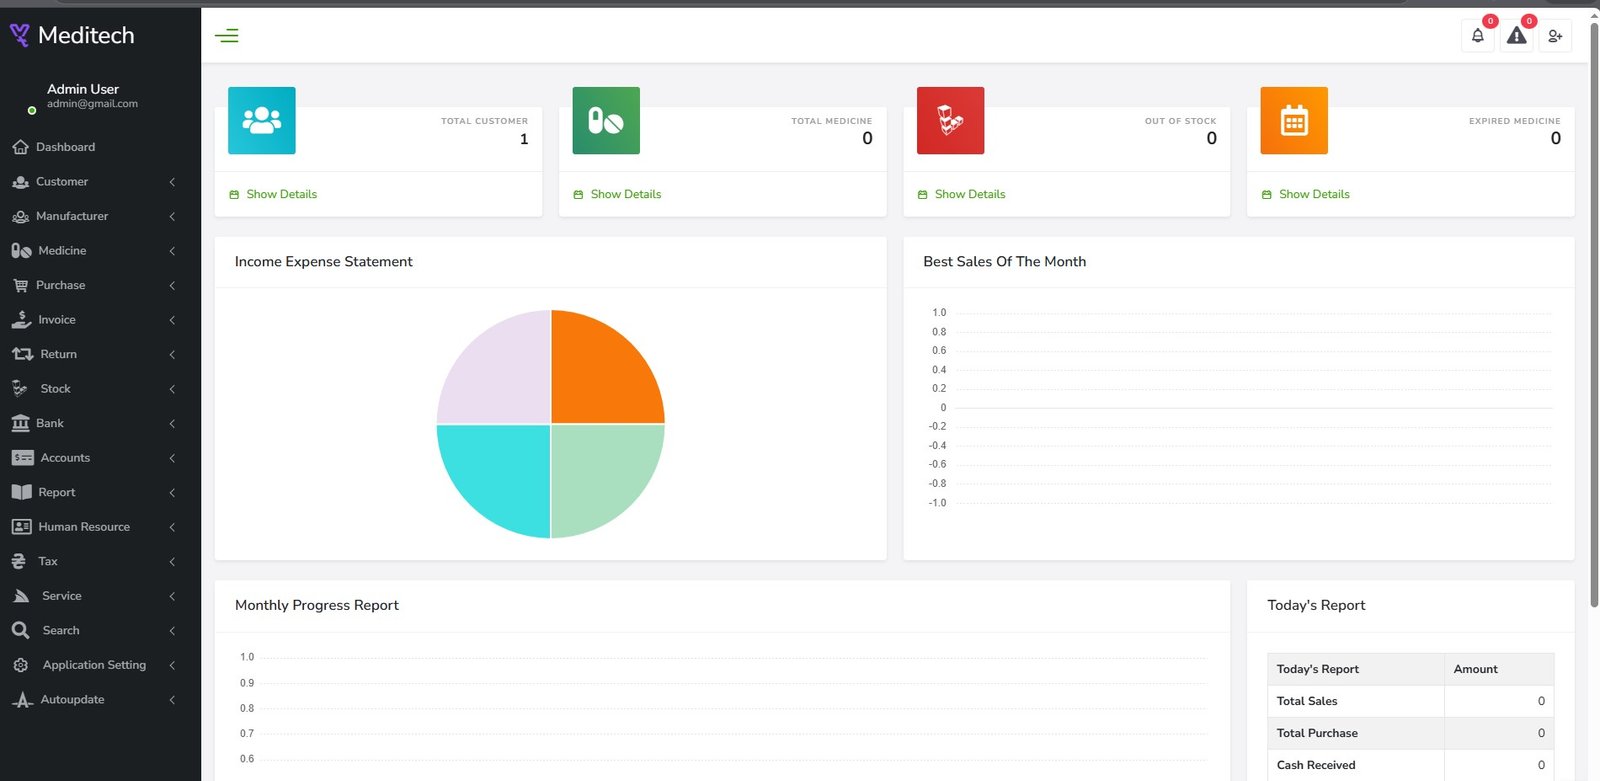Expand the Medicine sidebar submenu arrow
1600x781 pixels.
click(x=172, y=251)
